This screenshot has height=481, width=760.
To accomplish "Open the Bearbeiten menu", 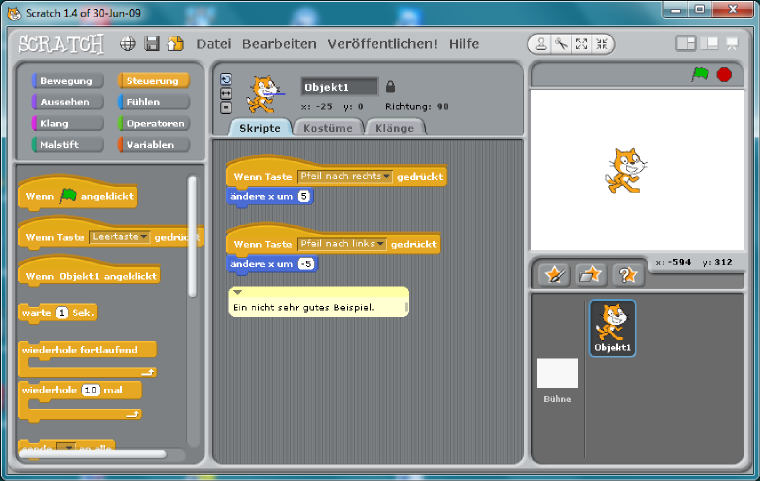I will click(279, 44).
